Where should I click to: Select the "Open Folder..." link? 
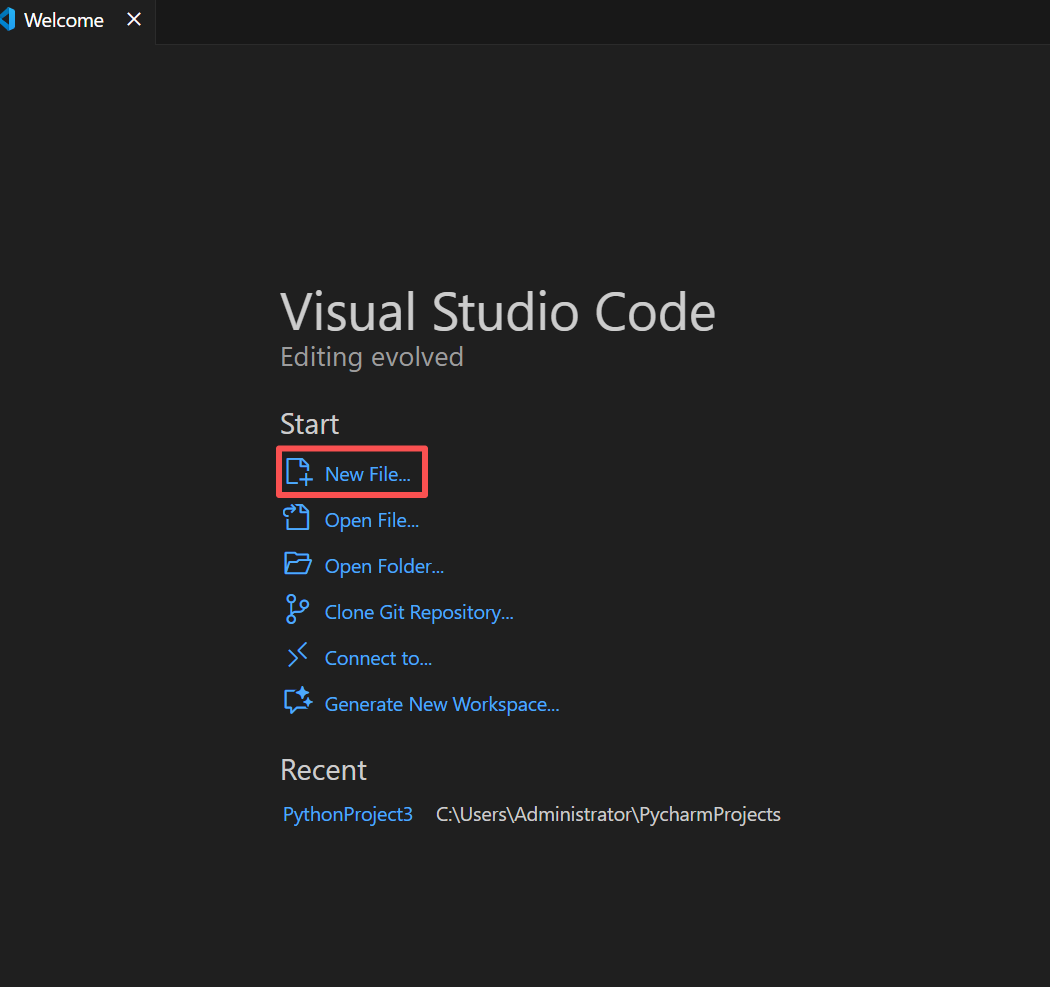tap(384, 566)
